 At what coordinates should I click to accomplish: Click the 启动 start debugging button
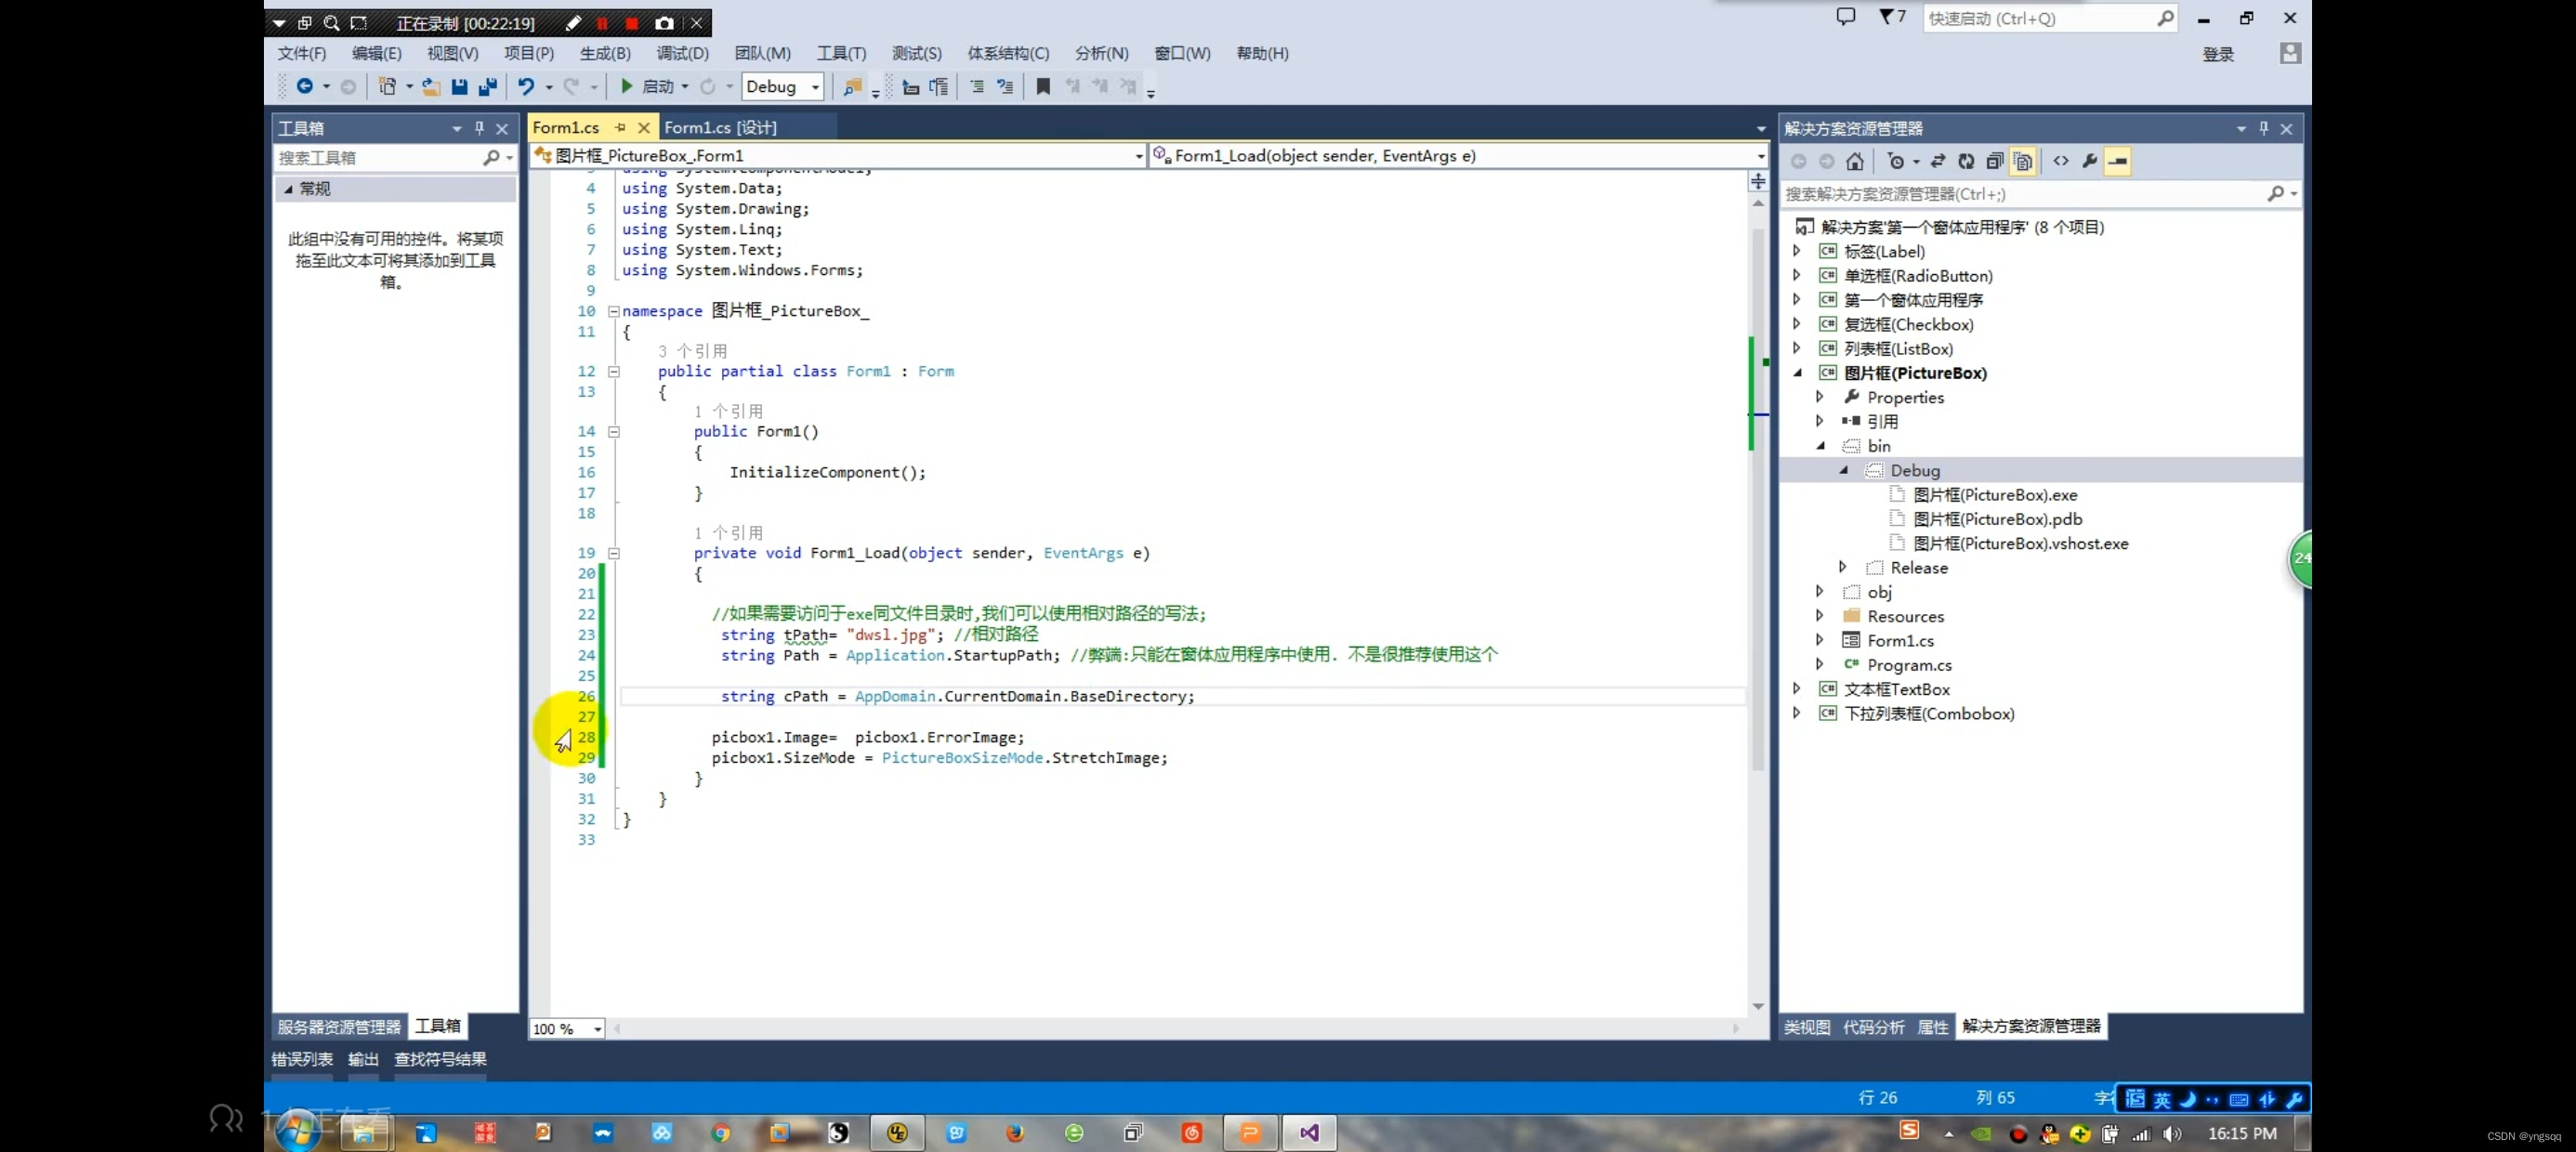coord(647,87)
